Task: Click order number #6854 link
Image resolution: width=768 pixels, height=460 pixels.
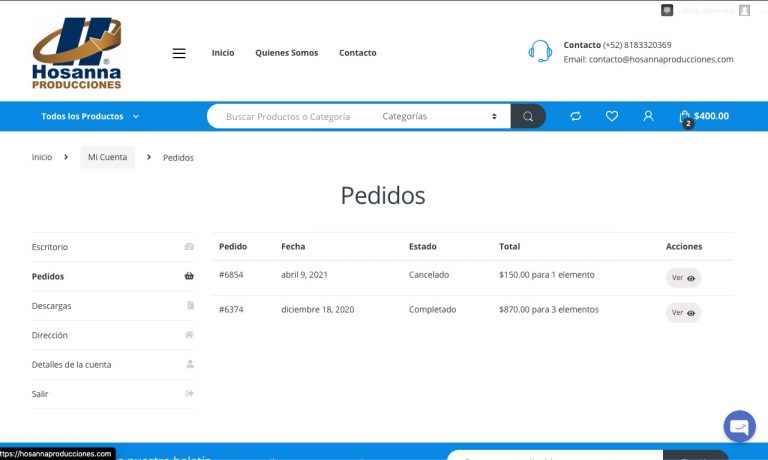Action: (231, 274)
